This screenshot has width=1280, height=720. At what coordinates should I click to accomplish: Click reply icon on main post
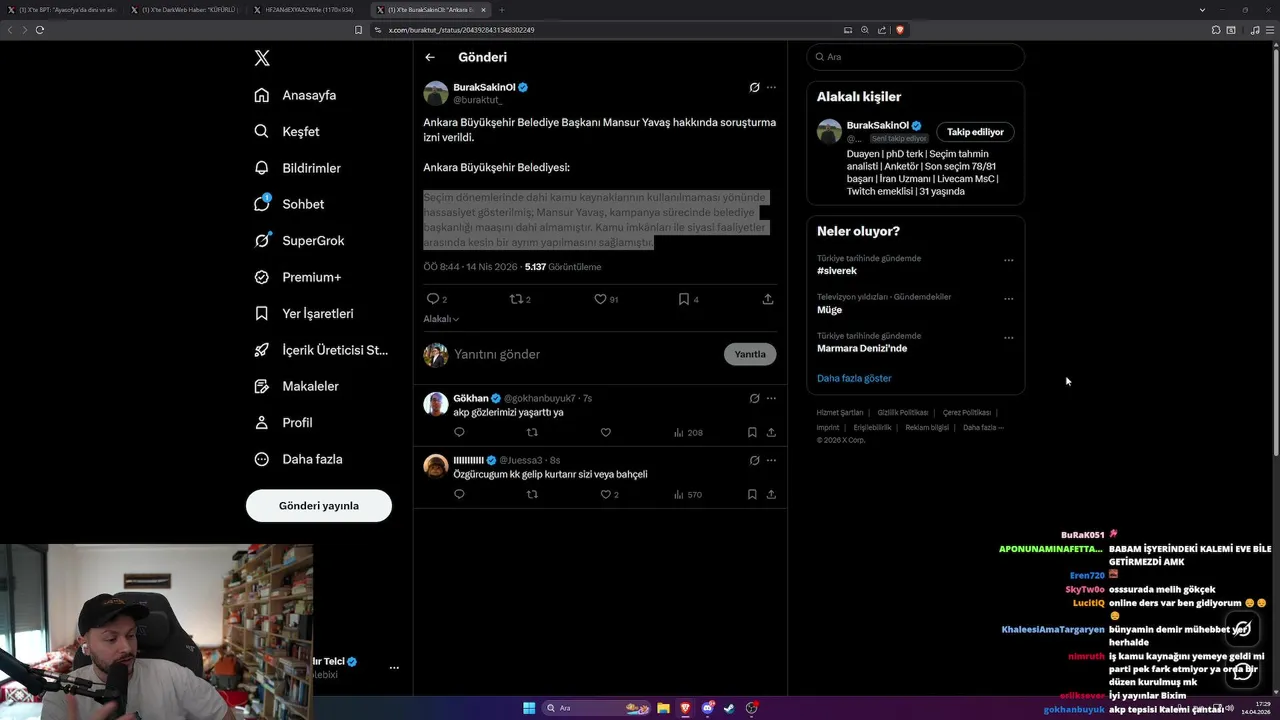pos(433,299)
